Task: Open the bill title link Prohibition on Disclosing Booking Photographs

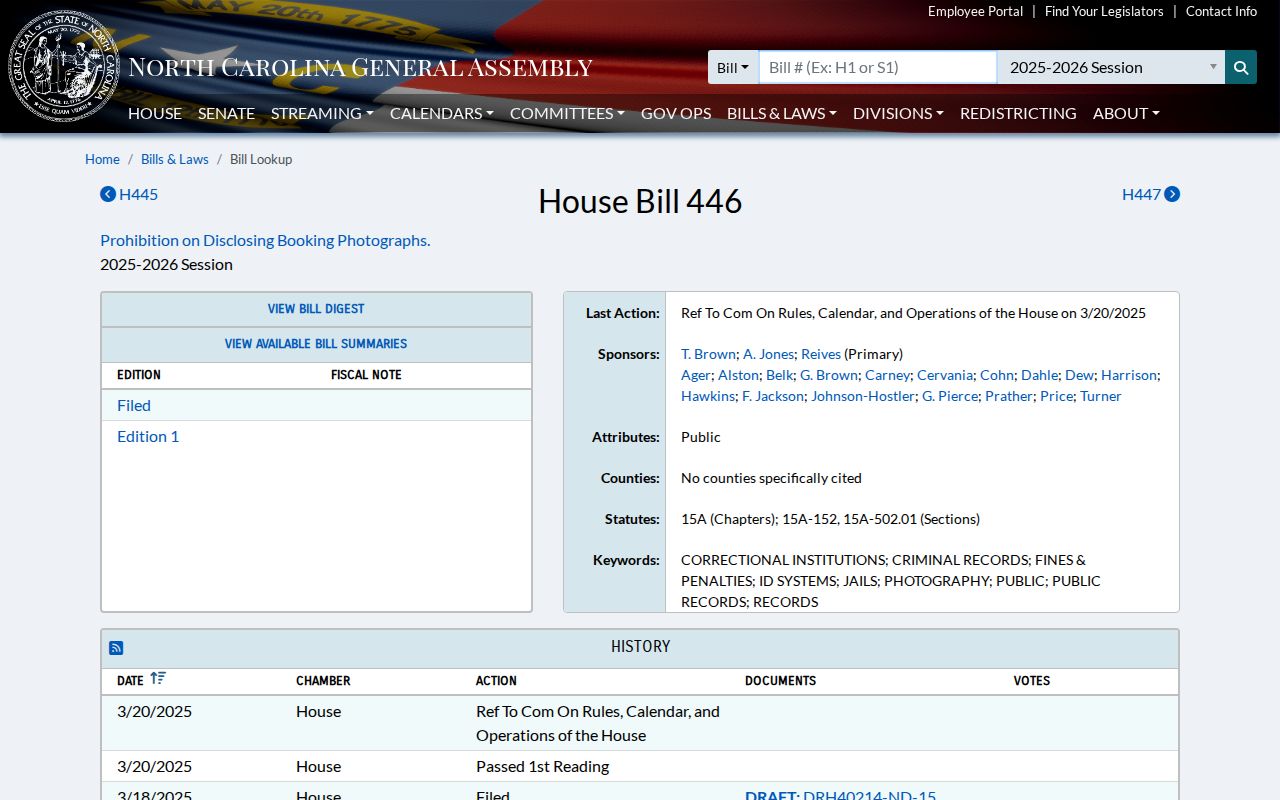Action: 265,240
